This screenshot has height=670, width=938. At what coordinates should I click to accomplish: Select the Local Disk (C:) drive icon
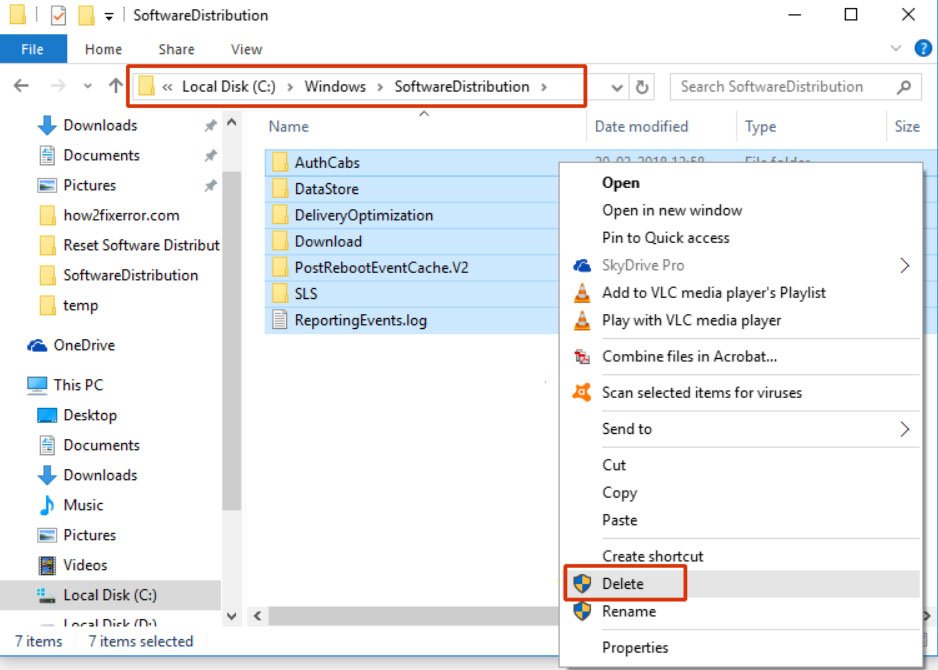[x=47, y=595]
